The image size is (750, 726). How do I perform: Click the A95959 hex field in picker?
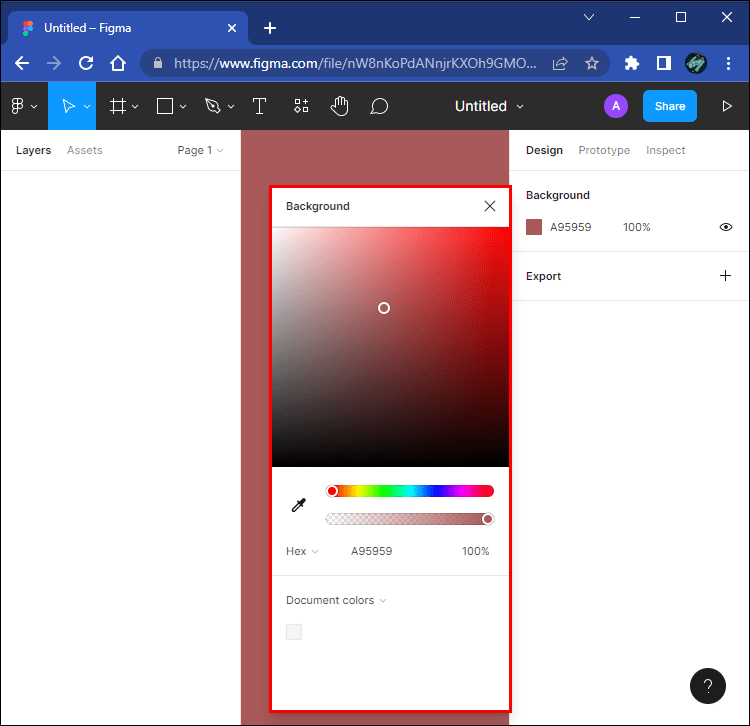click(x=371, y=551)
